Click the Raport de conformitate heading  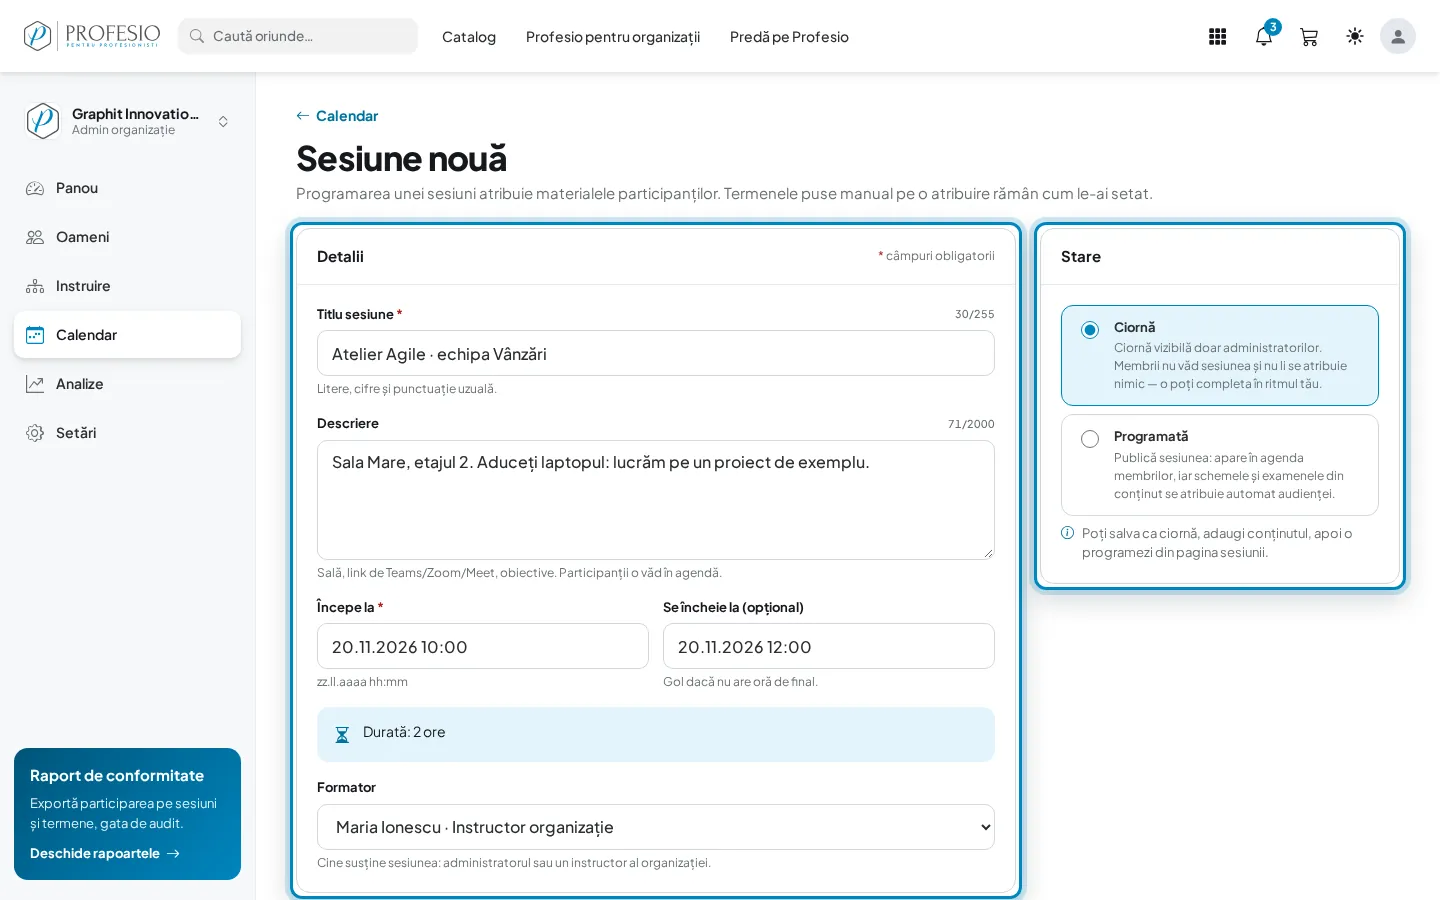pos(117,776)
